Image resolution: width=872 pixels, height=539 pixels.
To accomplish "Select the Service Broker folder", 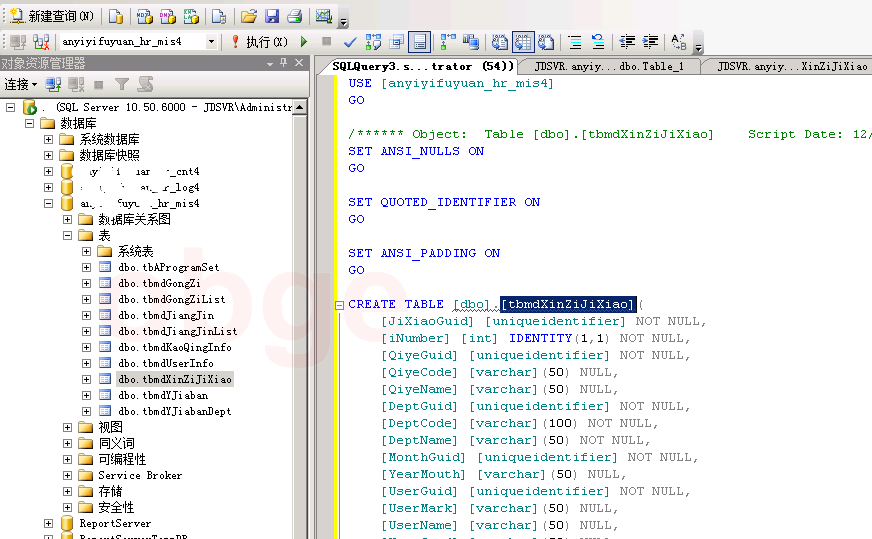I will pyautogui.click(x=140, y=476).
